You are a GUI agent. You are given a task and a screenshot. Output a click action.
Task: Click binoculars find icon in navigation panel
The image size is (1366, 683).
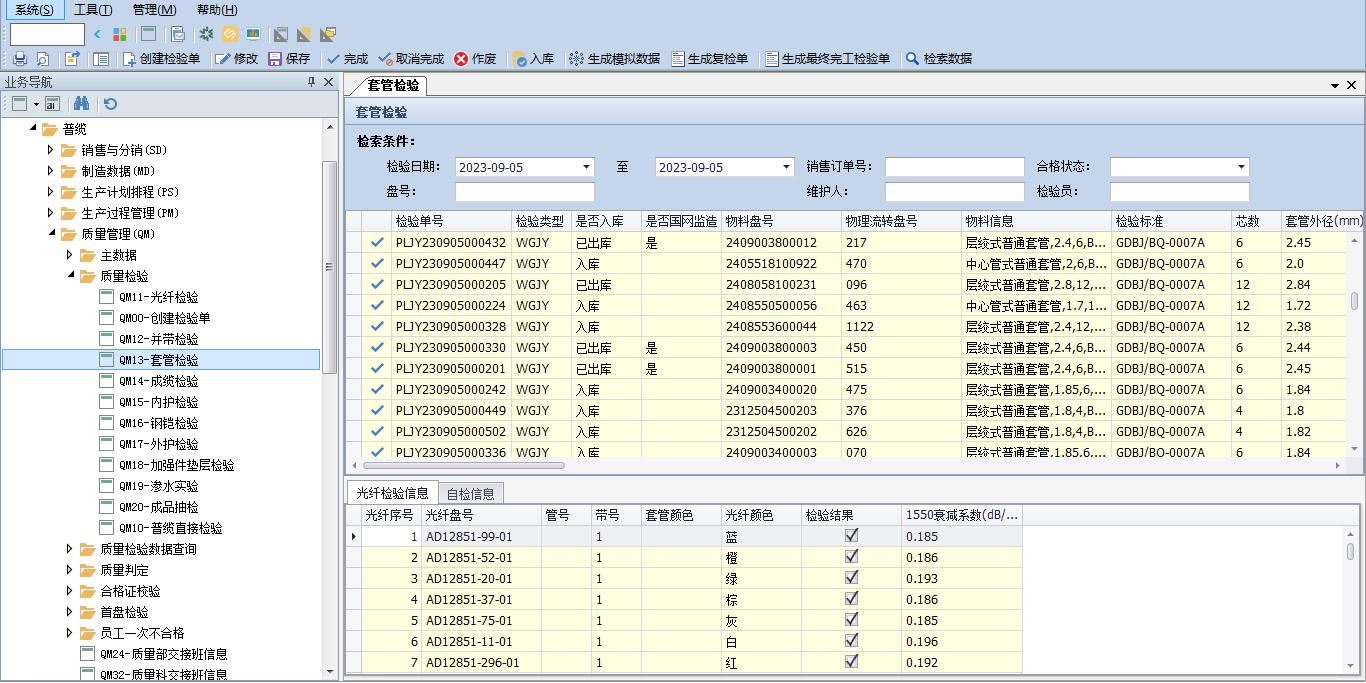[x=81, y=104]
